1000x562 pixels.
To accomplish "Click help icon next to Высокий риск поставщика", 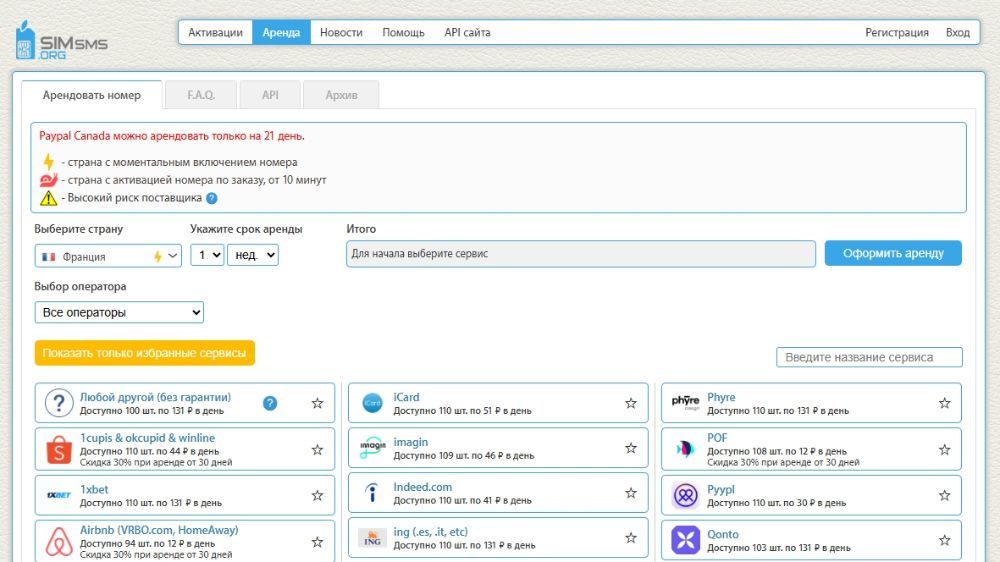I will click(x=212, y=198).
